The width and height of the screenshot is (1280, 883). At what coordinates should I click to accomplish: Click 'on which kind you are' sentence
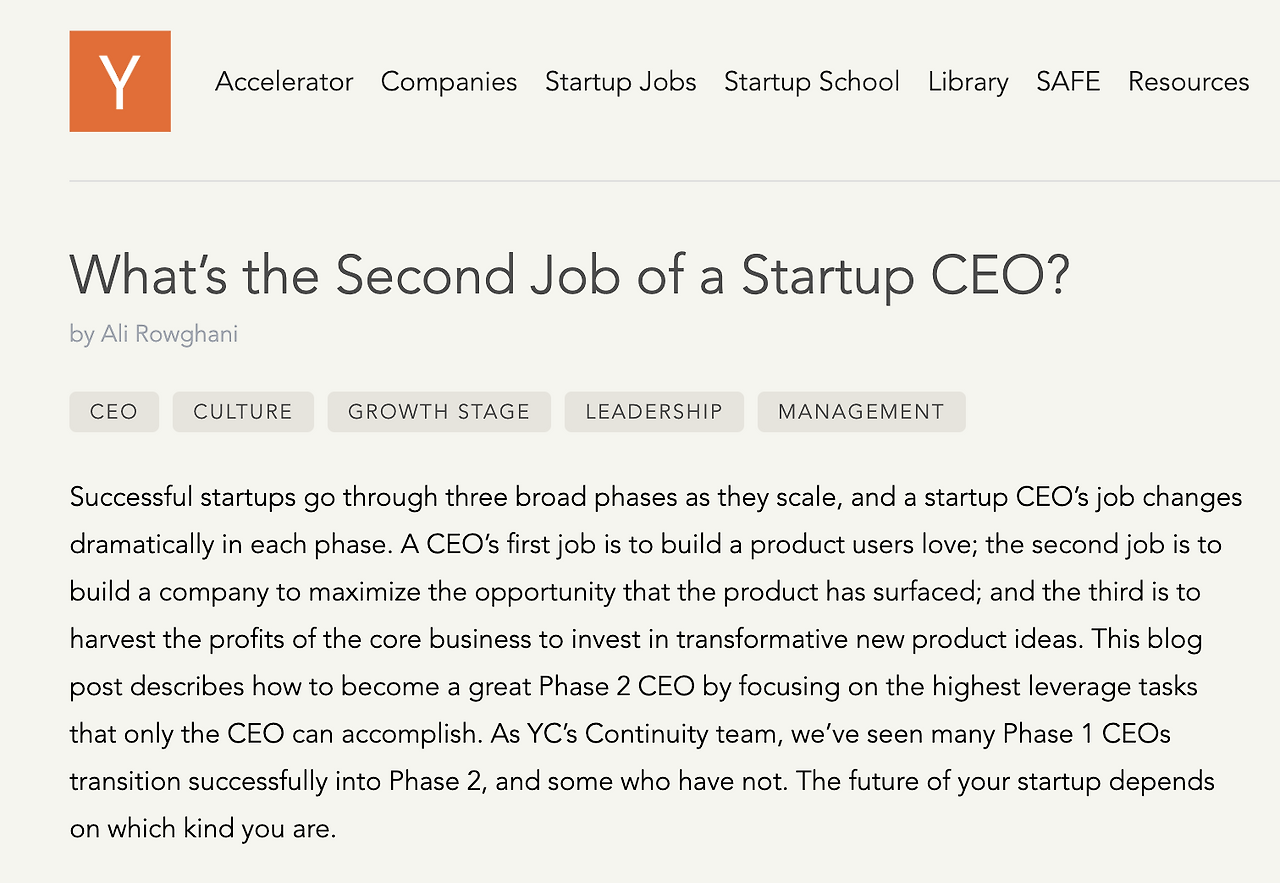coord(200,829)
